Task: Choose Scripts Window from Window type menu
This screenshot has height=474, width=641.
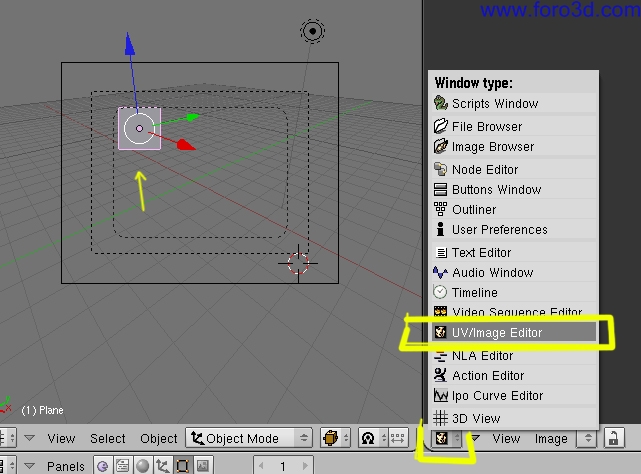Action: click(x=514, y=103)
